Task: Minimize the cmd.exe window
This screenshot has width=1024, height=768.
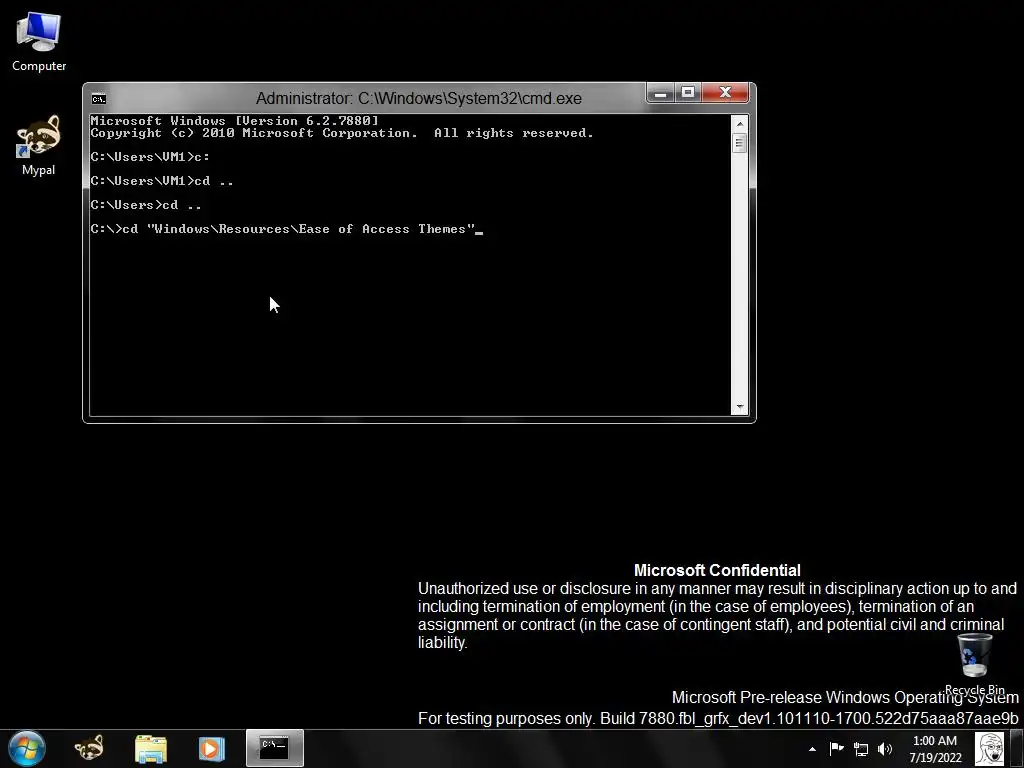Action: click(660, 93)
